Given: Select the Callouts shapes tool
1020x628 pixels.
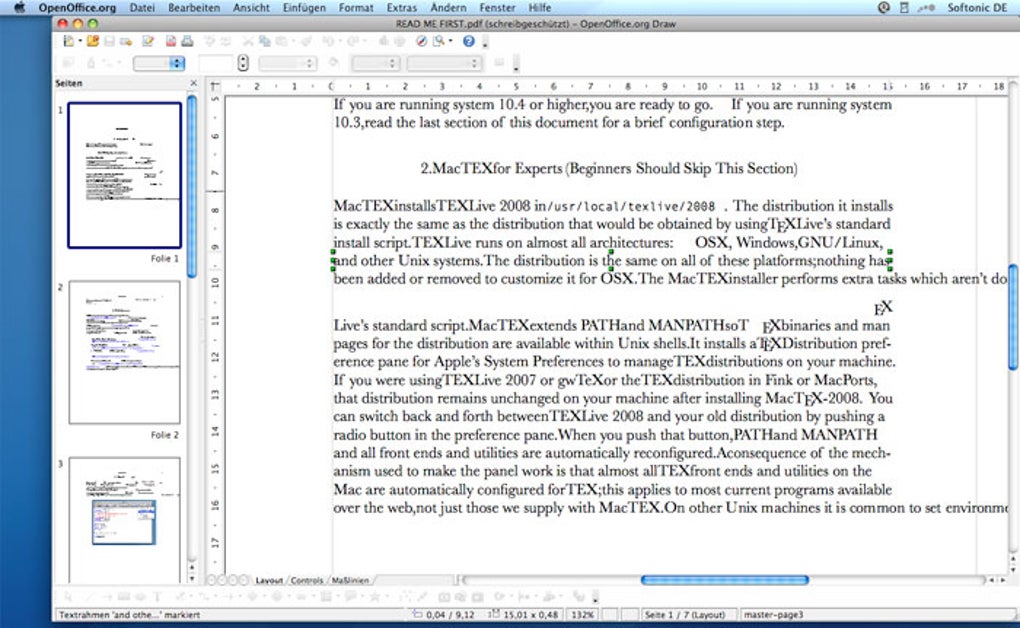Looking at the screenshot, I should [351, 596].
